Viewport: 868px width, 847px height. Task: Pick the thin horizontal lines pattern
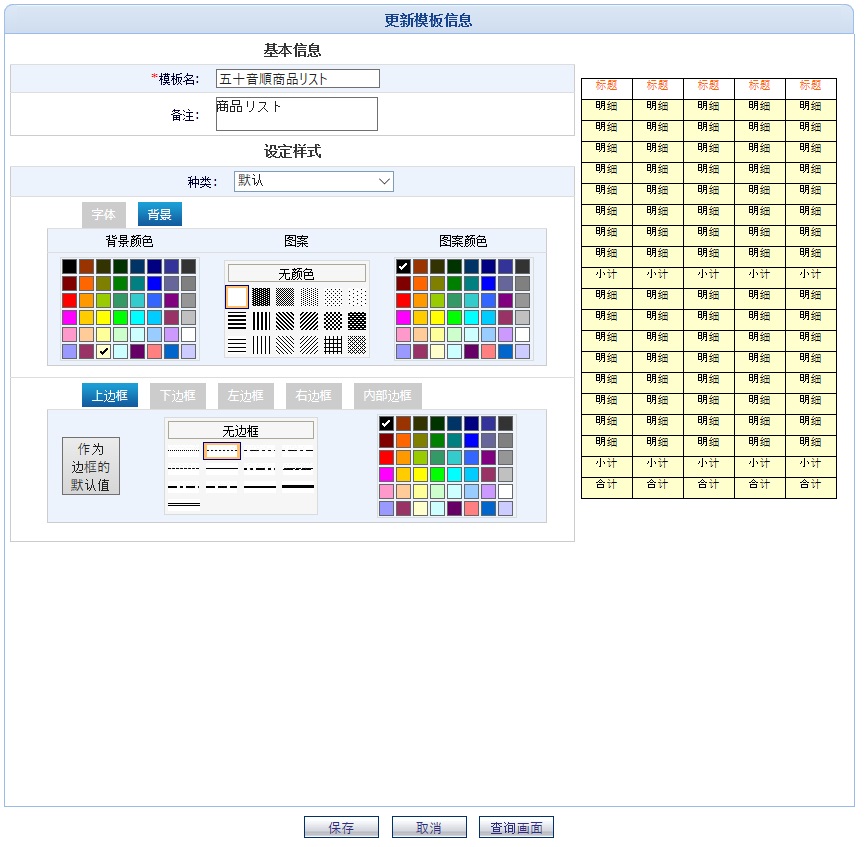237,345
